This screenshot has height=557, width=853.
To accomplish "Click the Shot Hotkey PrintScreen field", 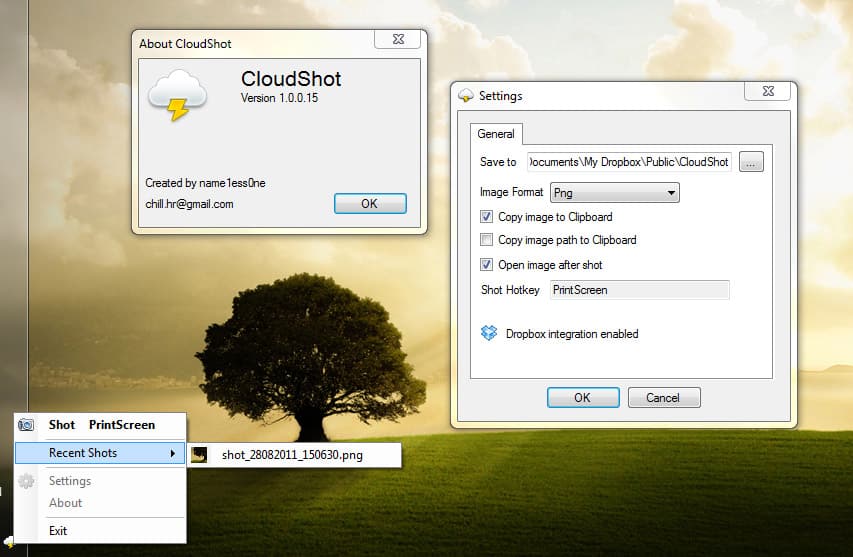I will point(639,290).
